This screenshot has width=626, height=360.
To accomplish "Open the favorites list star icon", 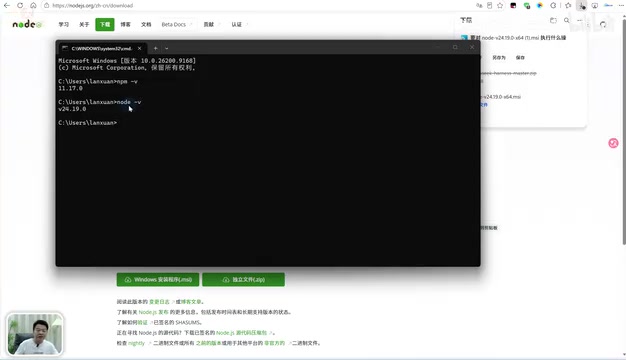I will (568, 6).
